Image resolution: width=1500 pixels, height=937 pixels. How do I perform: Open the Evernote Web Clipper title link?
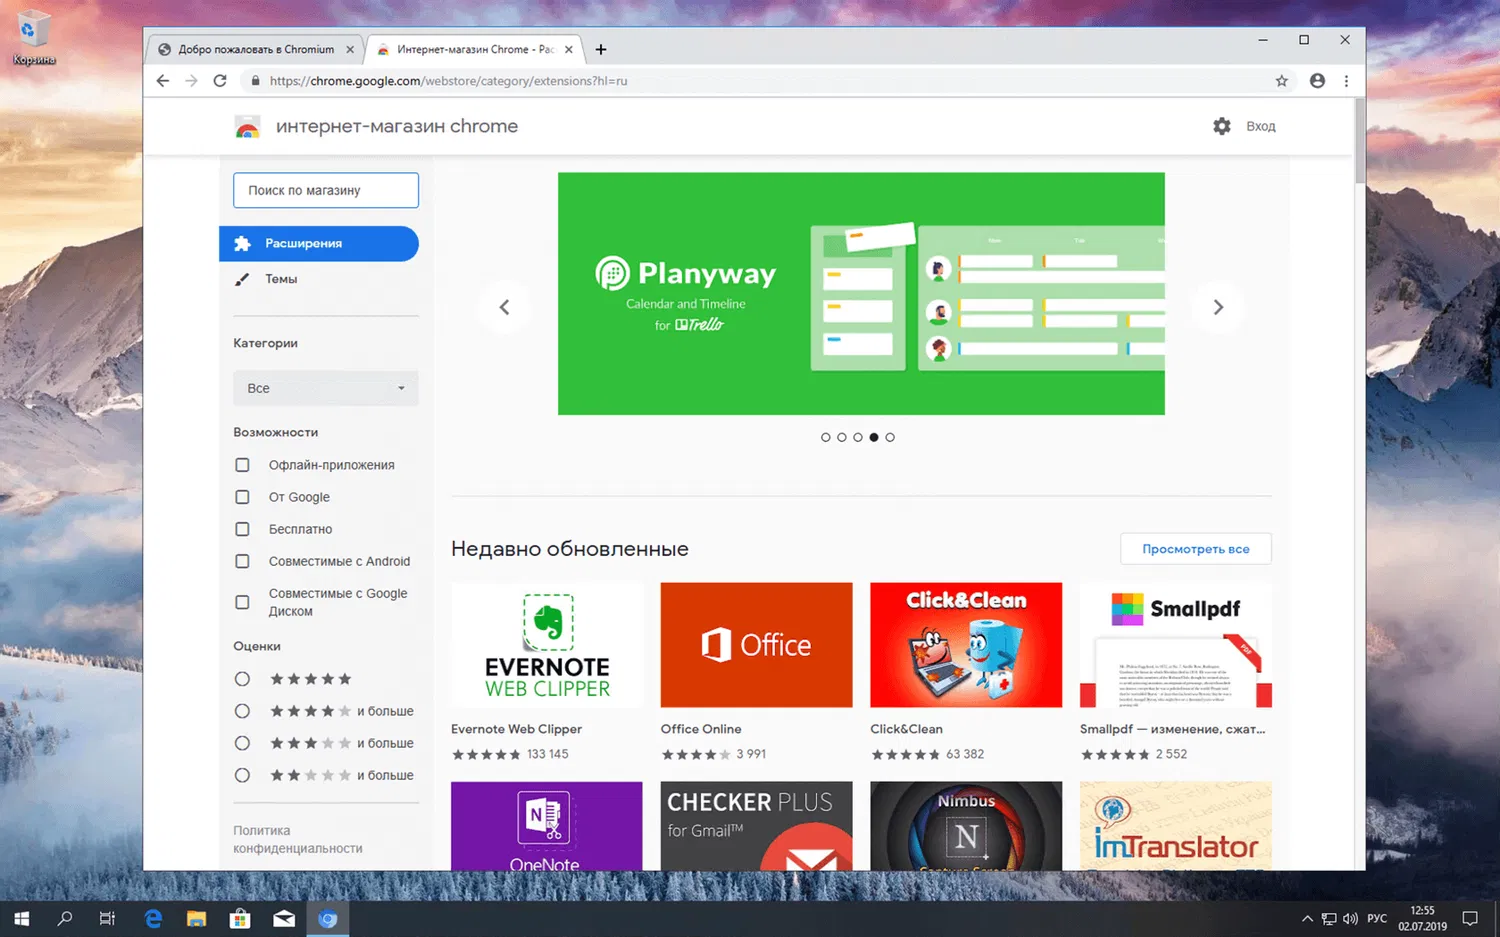[x=516, y=729]
